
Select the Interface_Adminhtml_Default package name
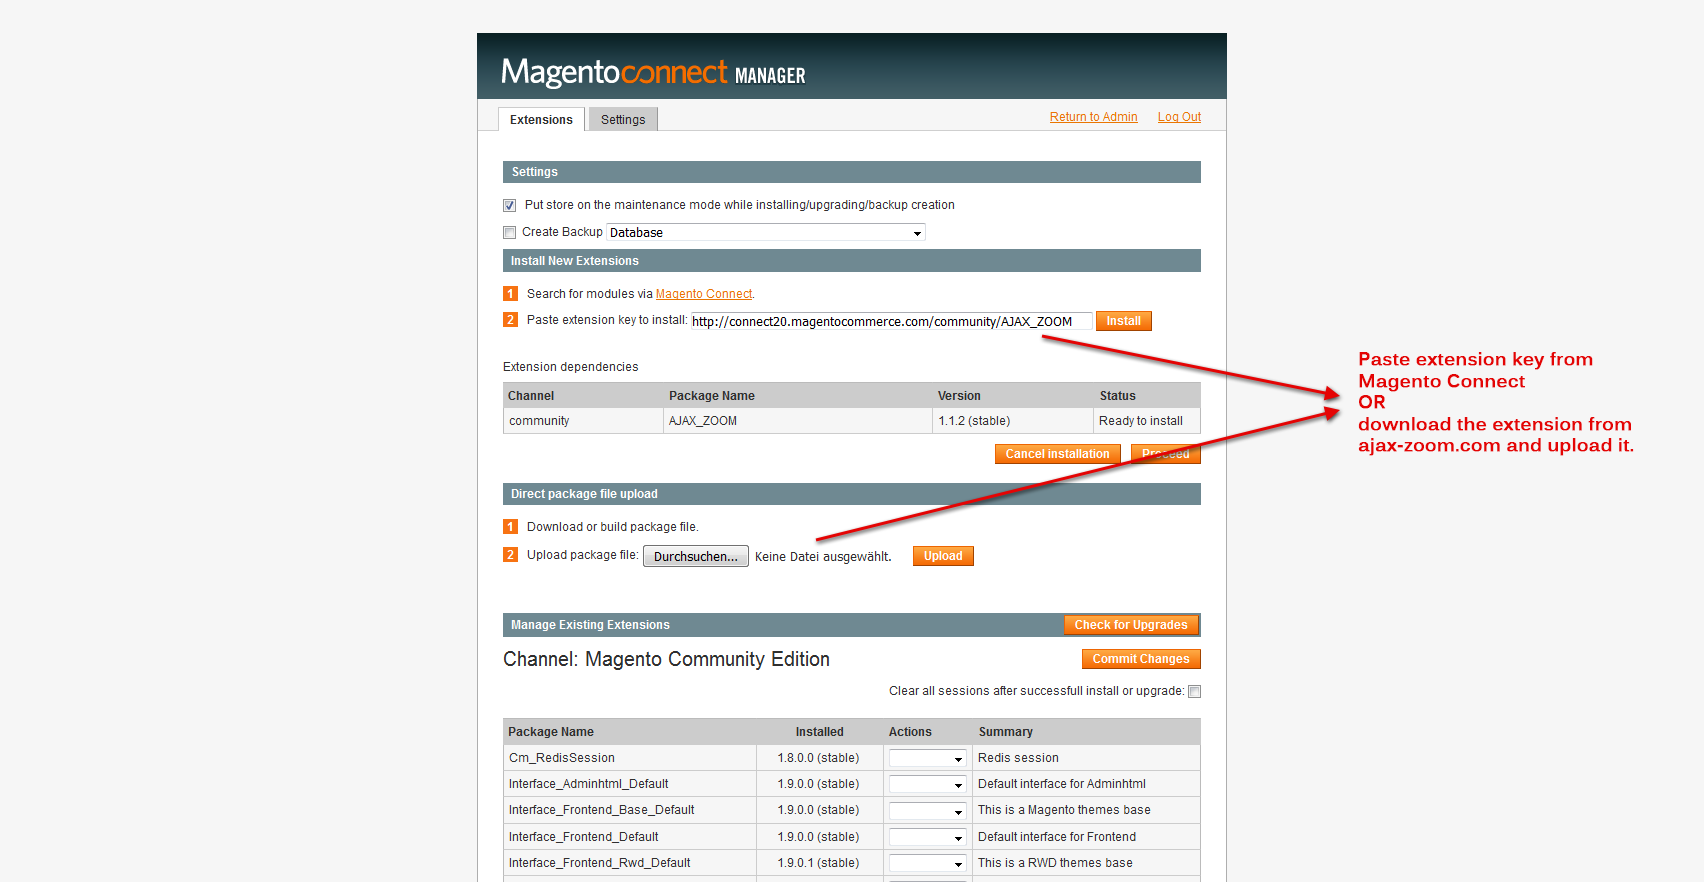(x=588, y=784)
